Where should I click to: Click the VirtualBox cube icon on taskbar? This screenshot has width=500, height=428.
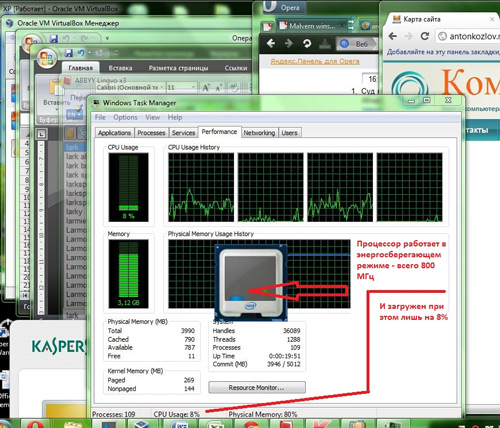142,424
